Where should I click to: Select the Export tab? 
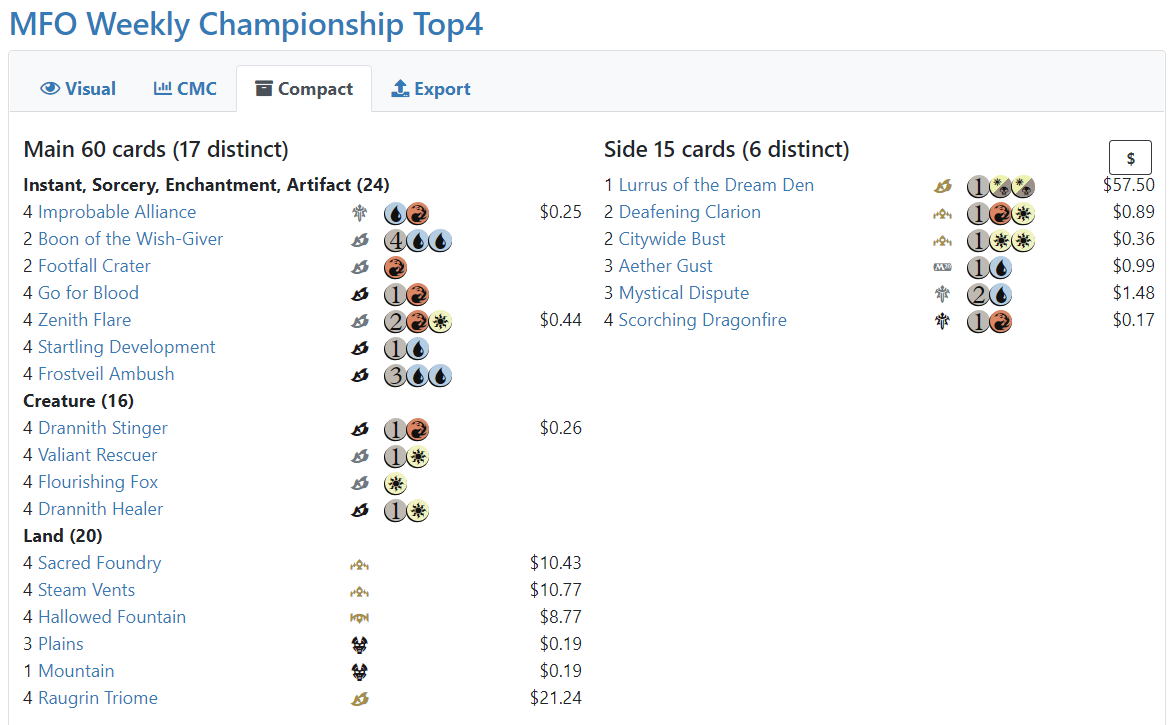coord(430,89)
